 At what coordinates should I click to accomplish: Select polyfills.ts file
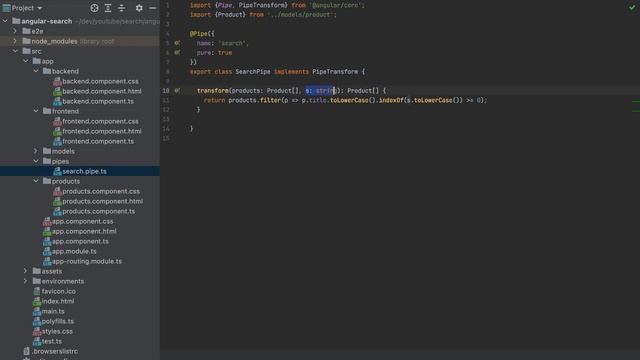pyautogui.click(x=58, y=321)
